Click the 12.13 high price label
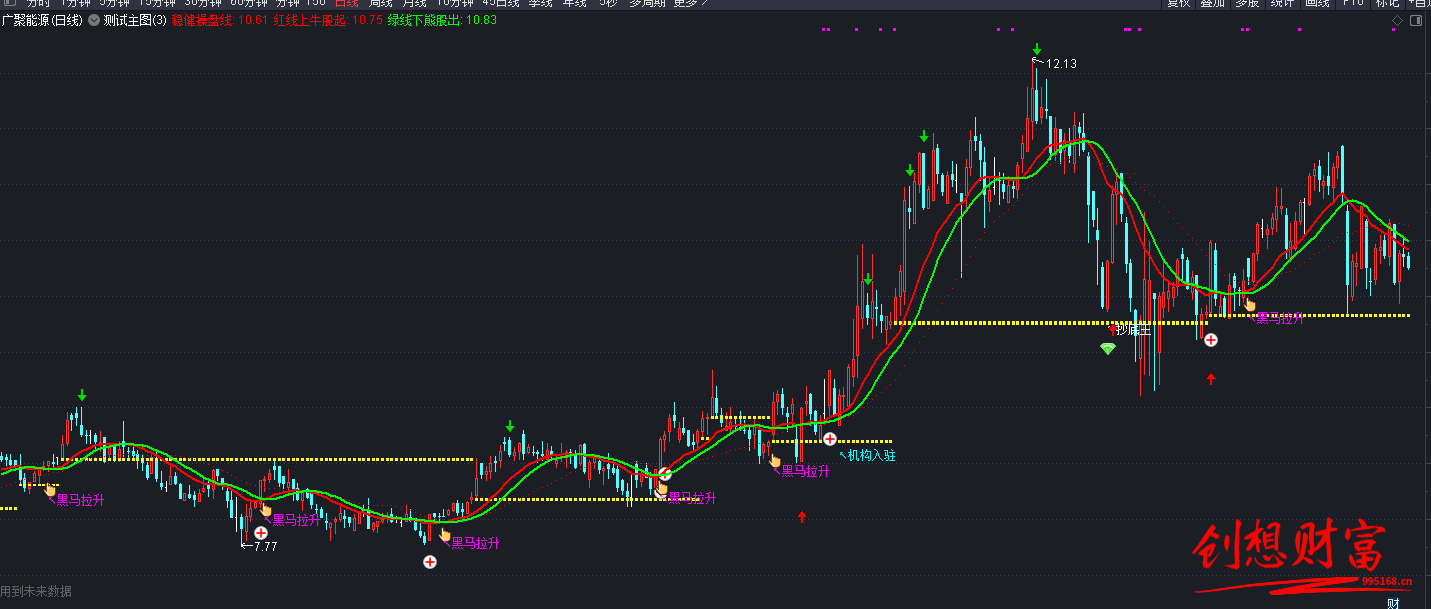This screenshot has width=1431, height=609. tap(1061, 64)
